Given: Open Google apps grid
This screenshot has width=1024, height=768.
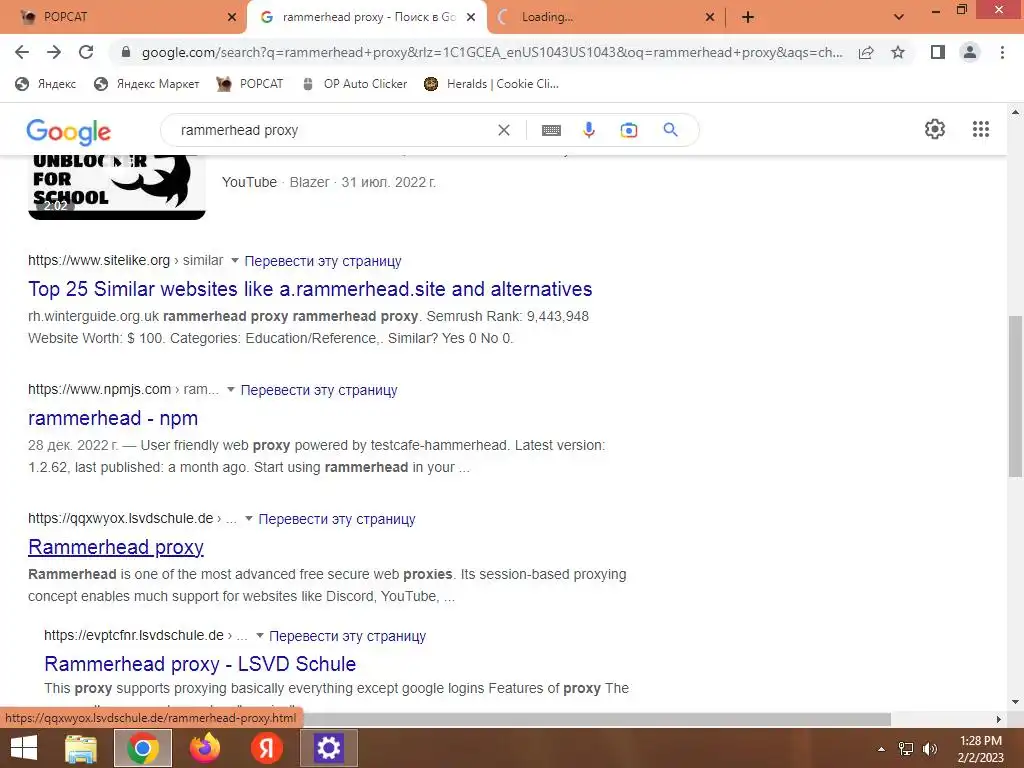Looking at the screenshot, I should click(980, 129).
